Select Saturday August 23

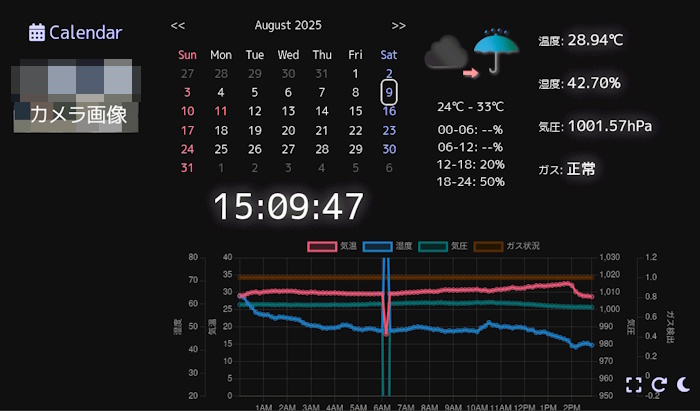[389, 130]
